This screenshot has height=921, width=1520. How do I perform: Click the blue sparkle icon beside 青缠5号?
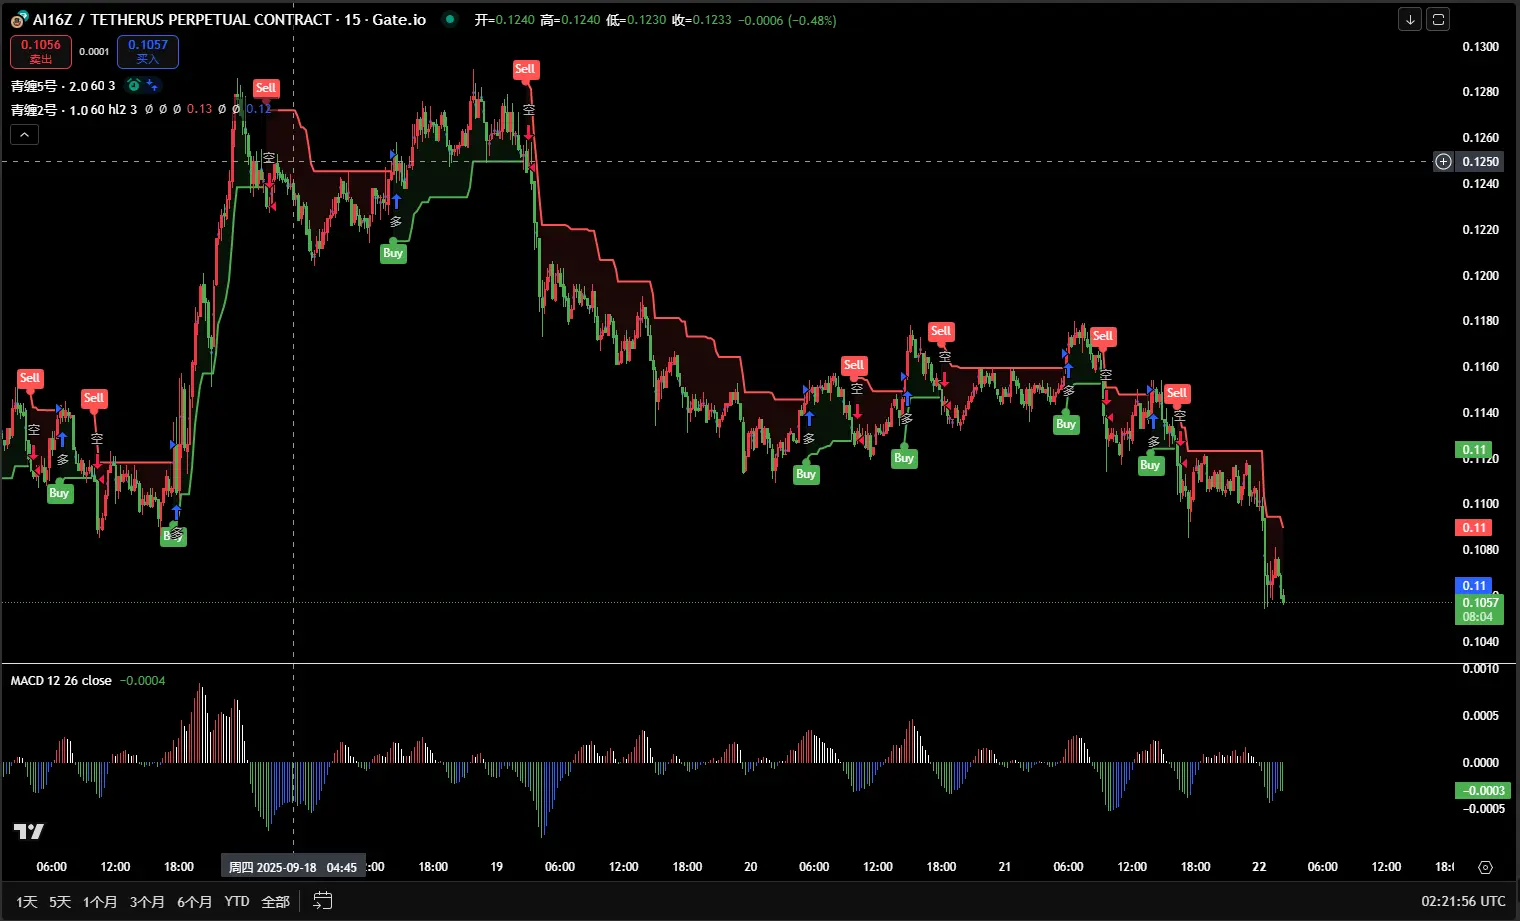152,85
